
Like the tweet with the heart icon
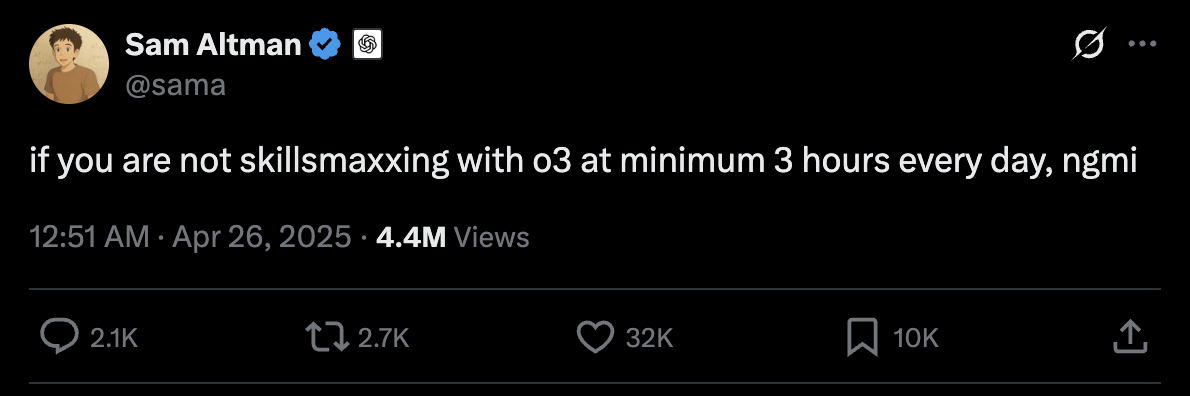tap(596, 338)
